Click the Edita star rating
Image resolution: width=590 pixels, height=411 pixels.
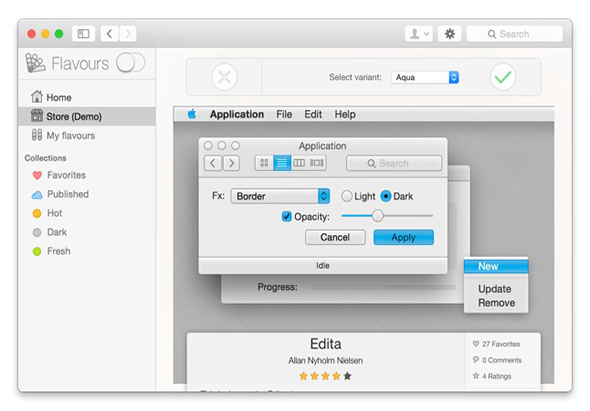[325, 376]
